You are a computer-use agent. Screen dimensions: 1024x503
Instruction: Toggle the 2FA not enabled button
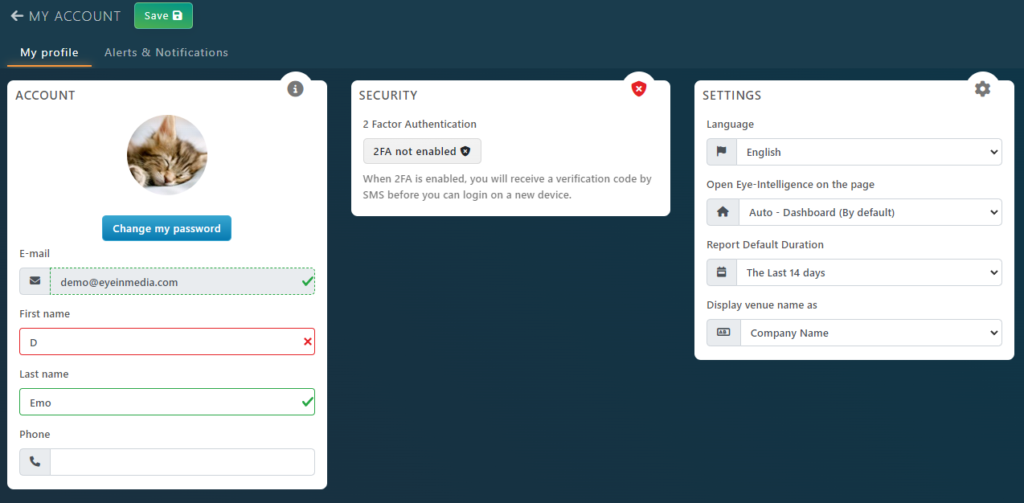[422, 151]
